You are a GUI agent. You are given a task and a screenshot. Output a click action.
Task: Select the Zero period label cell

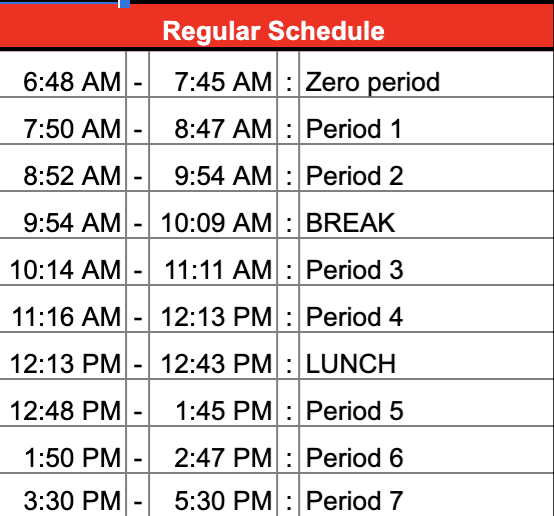tap(426, 74)
